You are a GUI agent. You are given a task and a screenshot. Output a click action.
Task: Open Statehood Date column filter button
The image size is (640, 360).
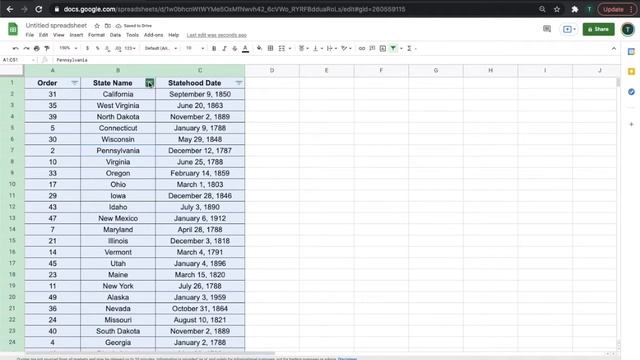(x=239, y=83)
